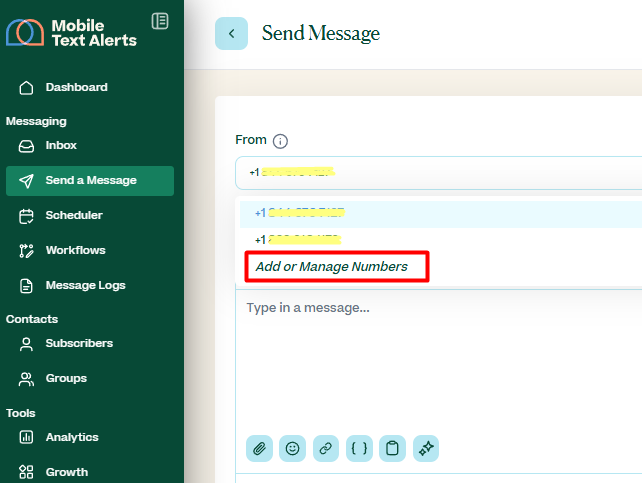
Task: Click the Inbox tray icon
Action: 26,146
